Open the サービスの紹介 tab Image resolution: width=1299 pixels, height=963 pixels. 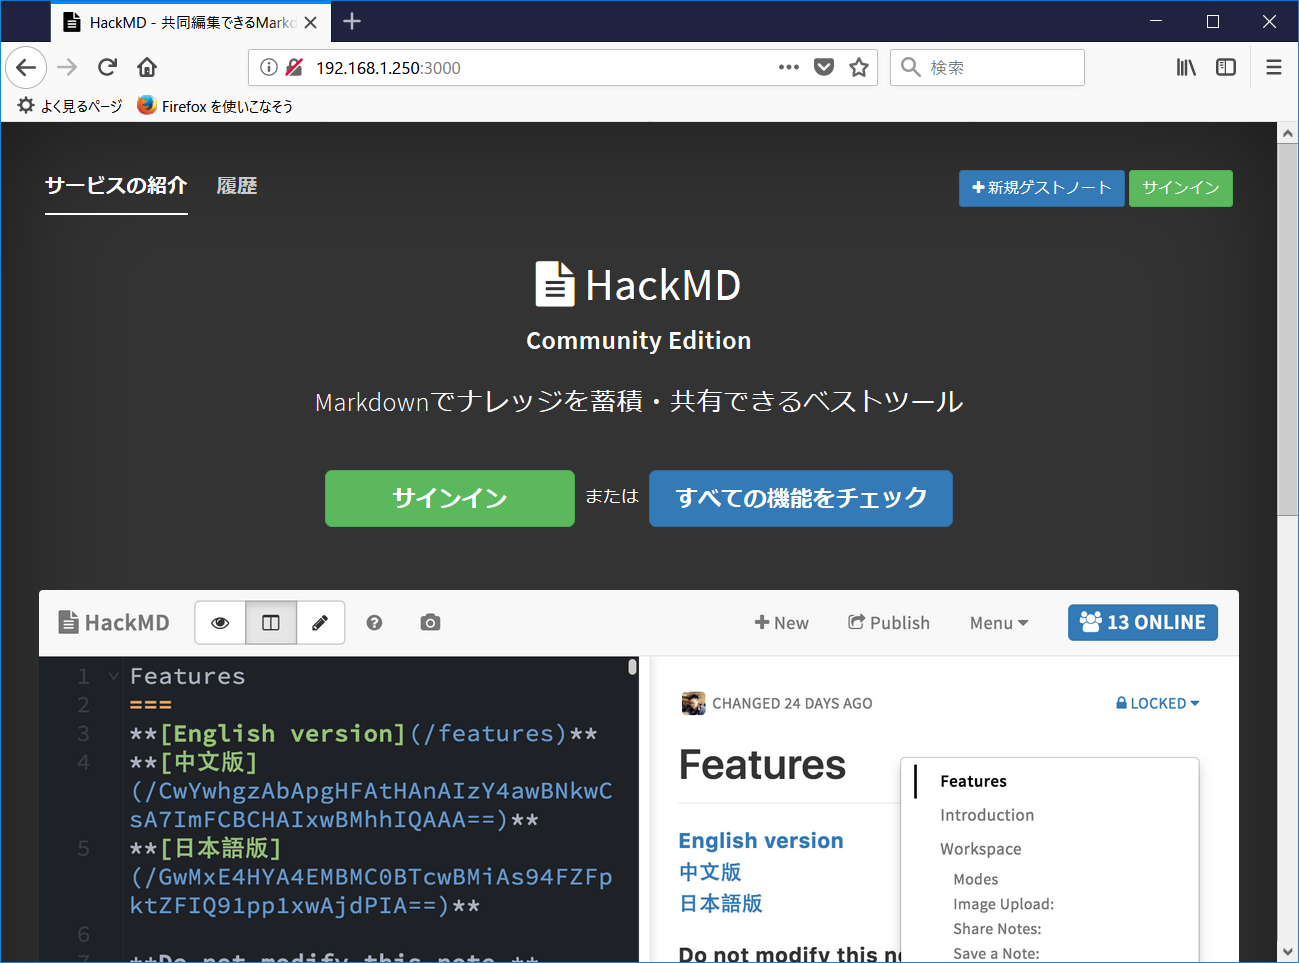click(115, 185)
